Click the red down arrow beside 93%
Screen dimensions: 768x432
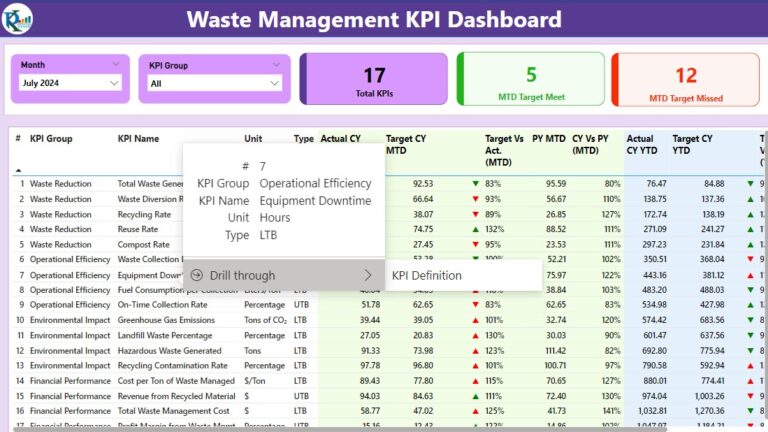click(475, 199)
